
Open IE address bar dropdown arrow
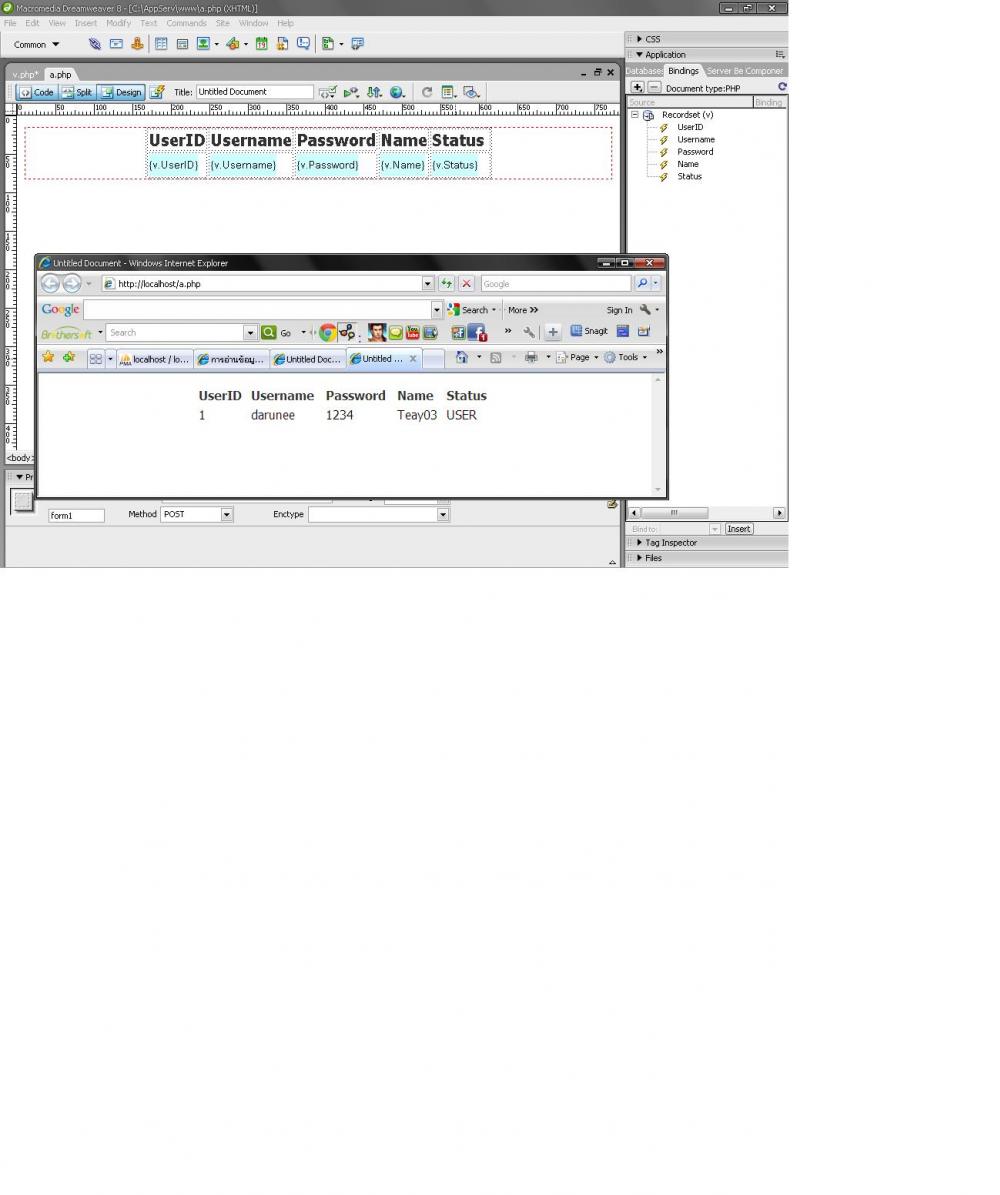[428, 284]
